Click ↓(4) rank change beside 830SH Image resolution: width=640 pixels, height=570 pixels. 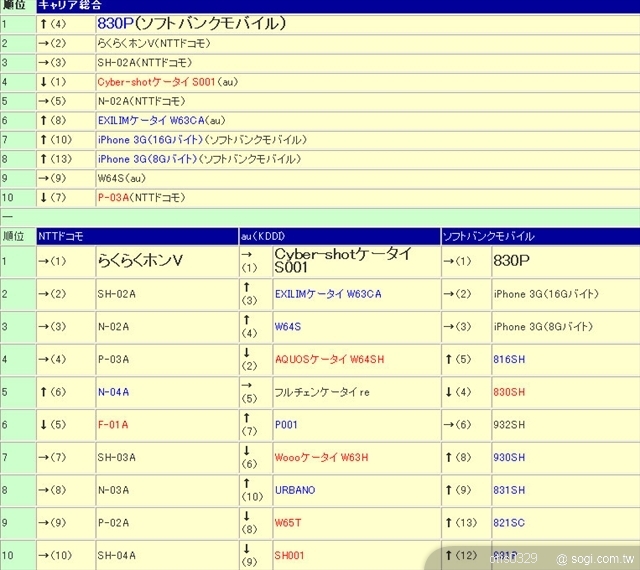click(x=458, y=392)
